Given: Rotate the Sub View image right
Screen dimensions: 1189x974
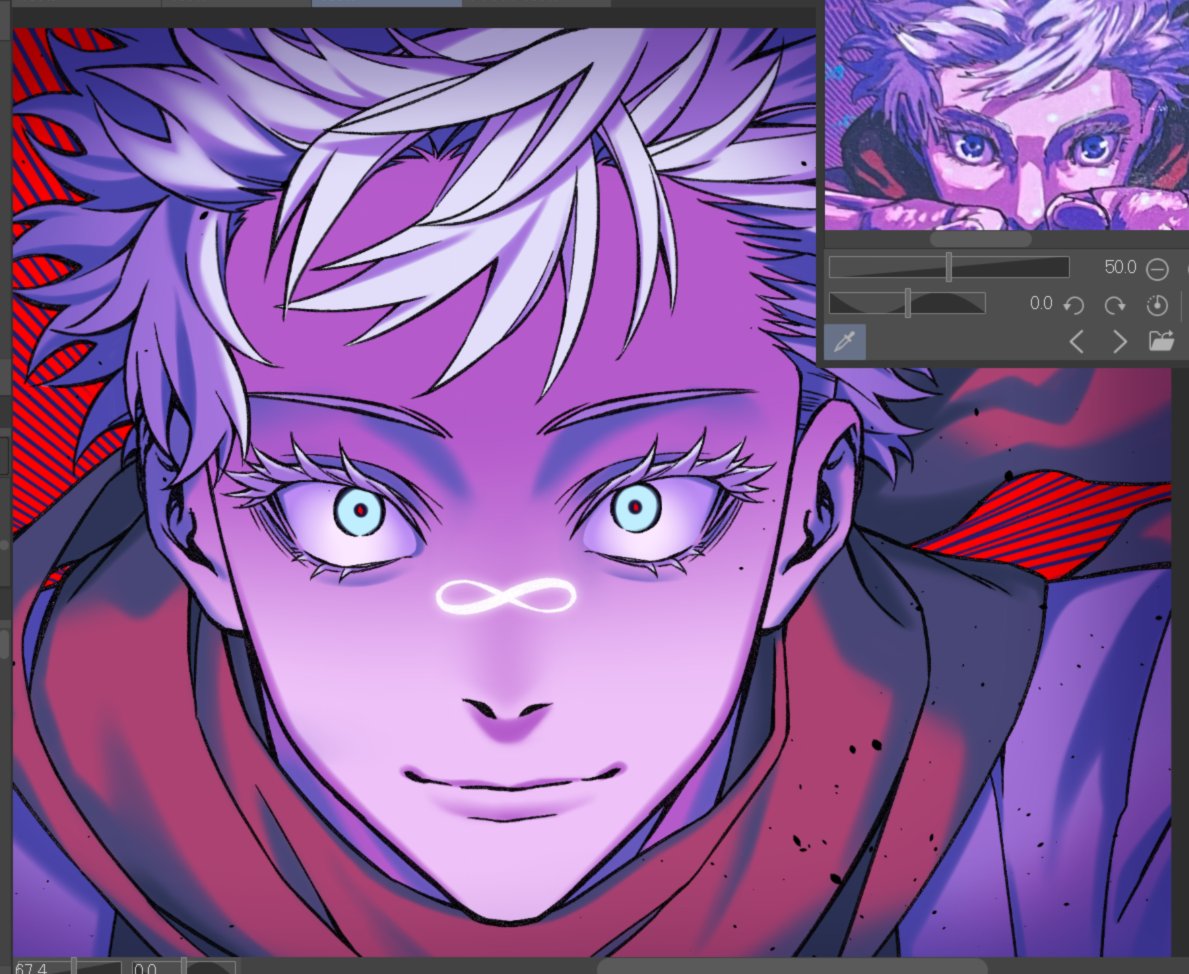Looking at the screenshot, I should (1115, 305).
